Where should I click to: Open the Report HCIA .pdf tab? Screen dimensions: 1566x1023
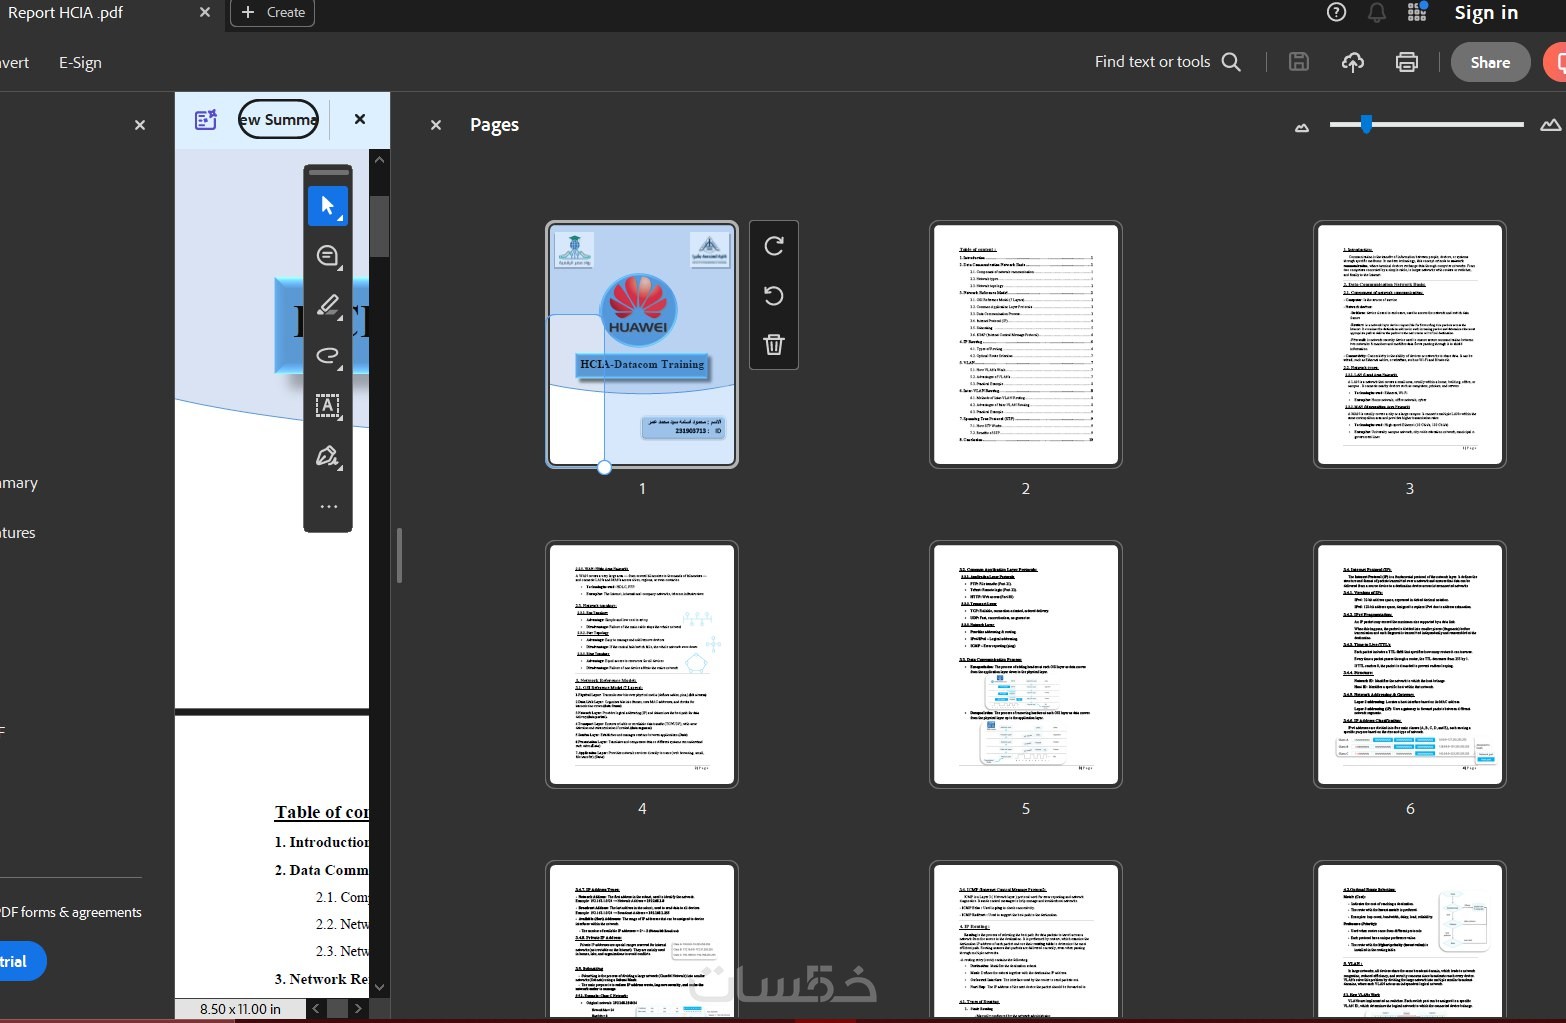tap(66, 13)
